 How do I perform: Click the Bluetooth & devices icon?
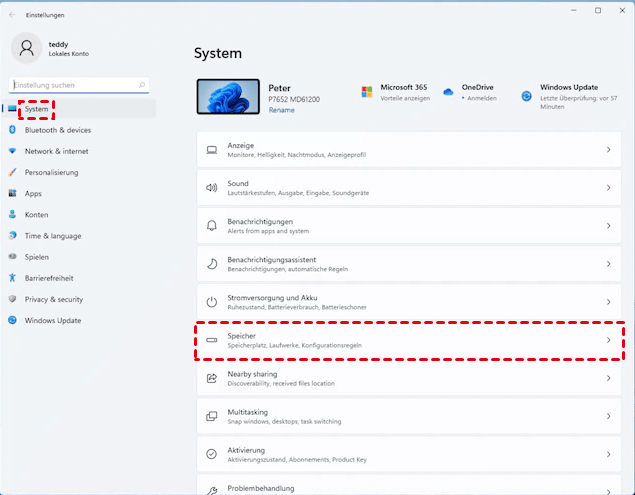[x=13, y=130]
